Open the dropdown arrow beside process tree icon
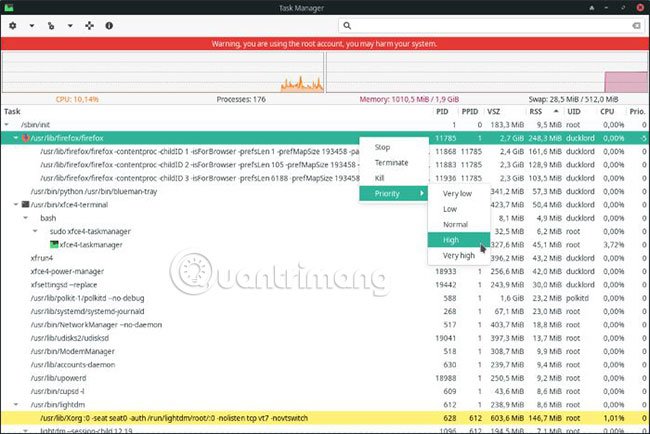The image size is (650, 434). click(x=70, y=26)
